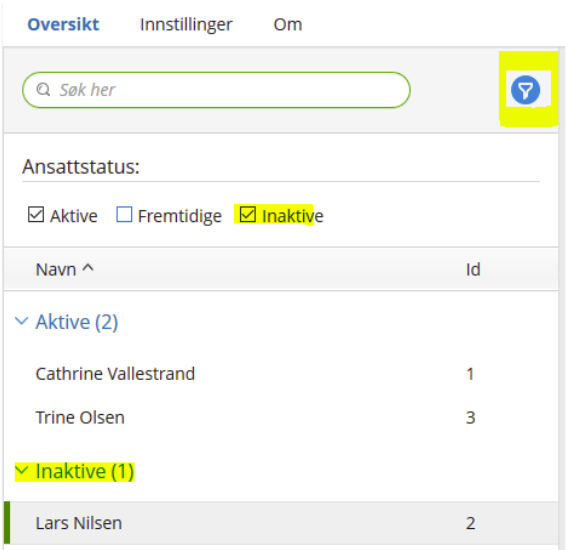Select employee Cathrine Vallestrand

[281, 374]
